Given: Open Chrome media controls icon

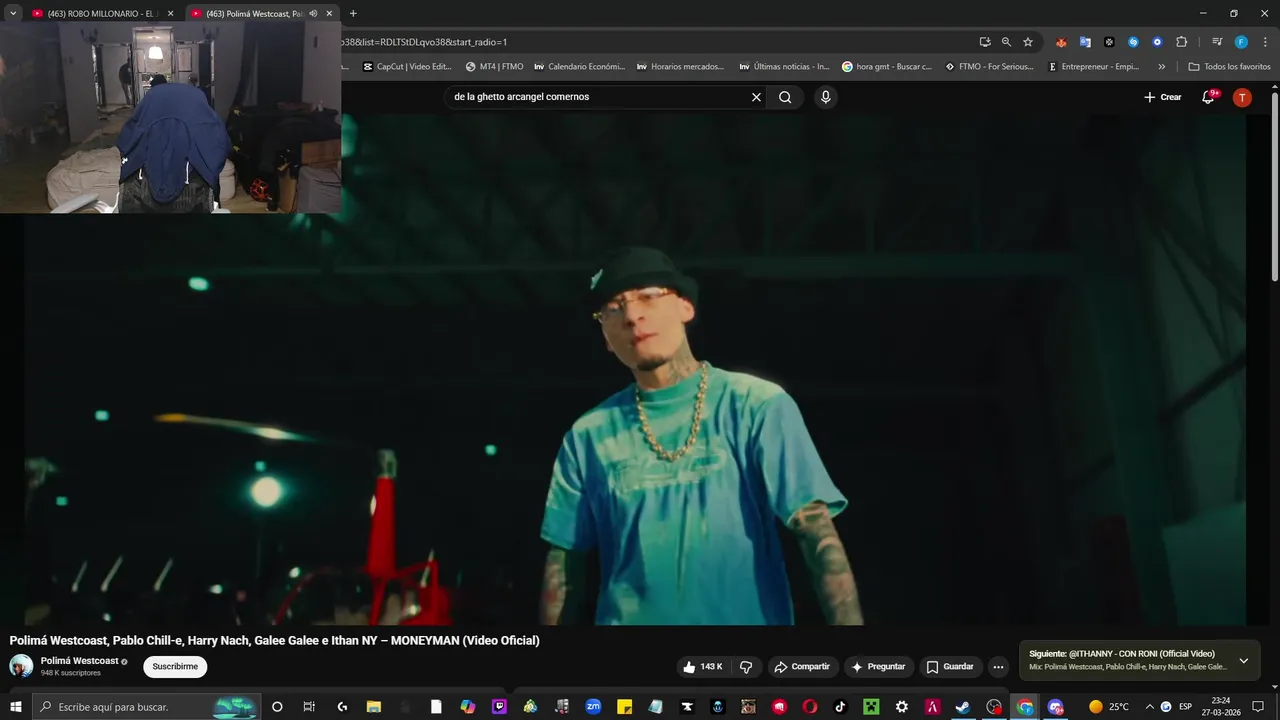Looking at the screenshot, I should click(x=1217, y=42).
